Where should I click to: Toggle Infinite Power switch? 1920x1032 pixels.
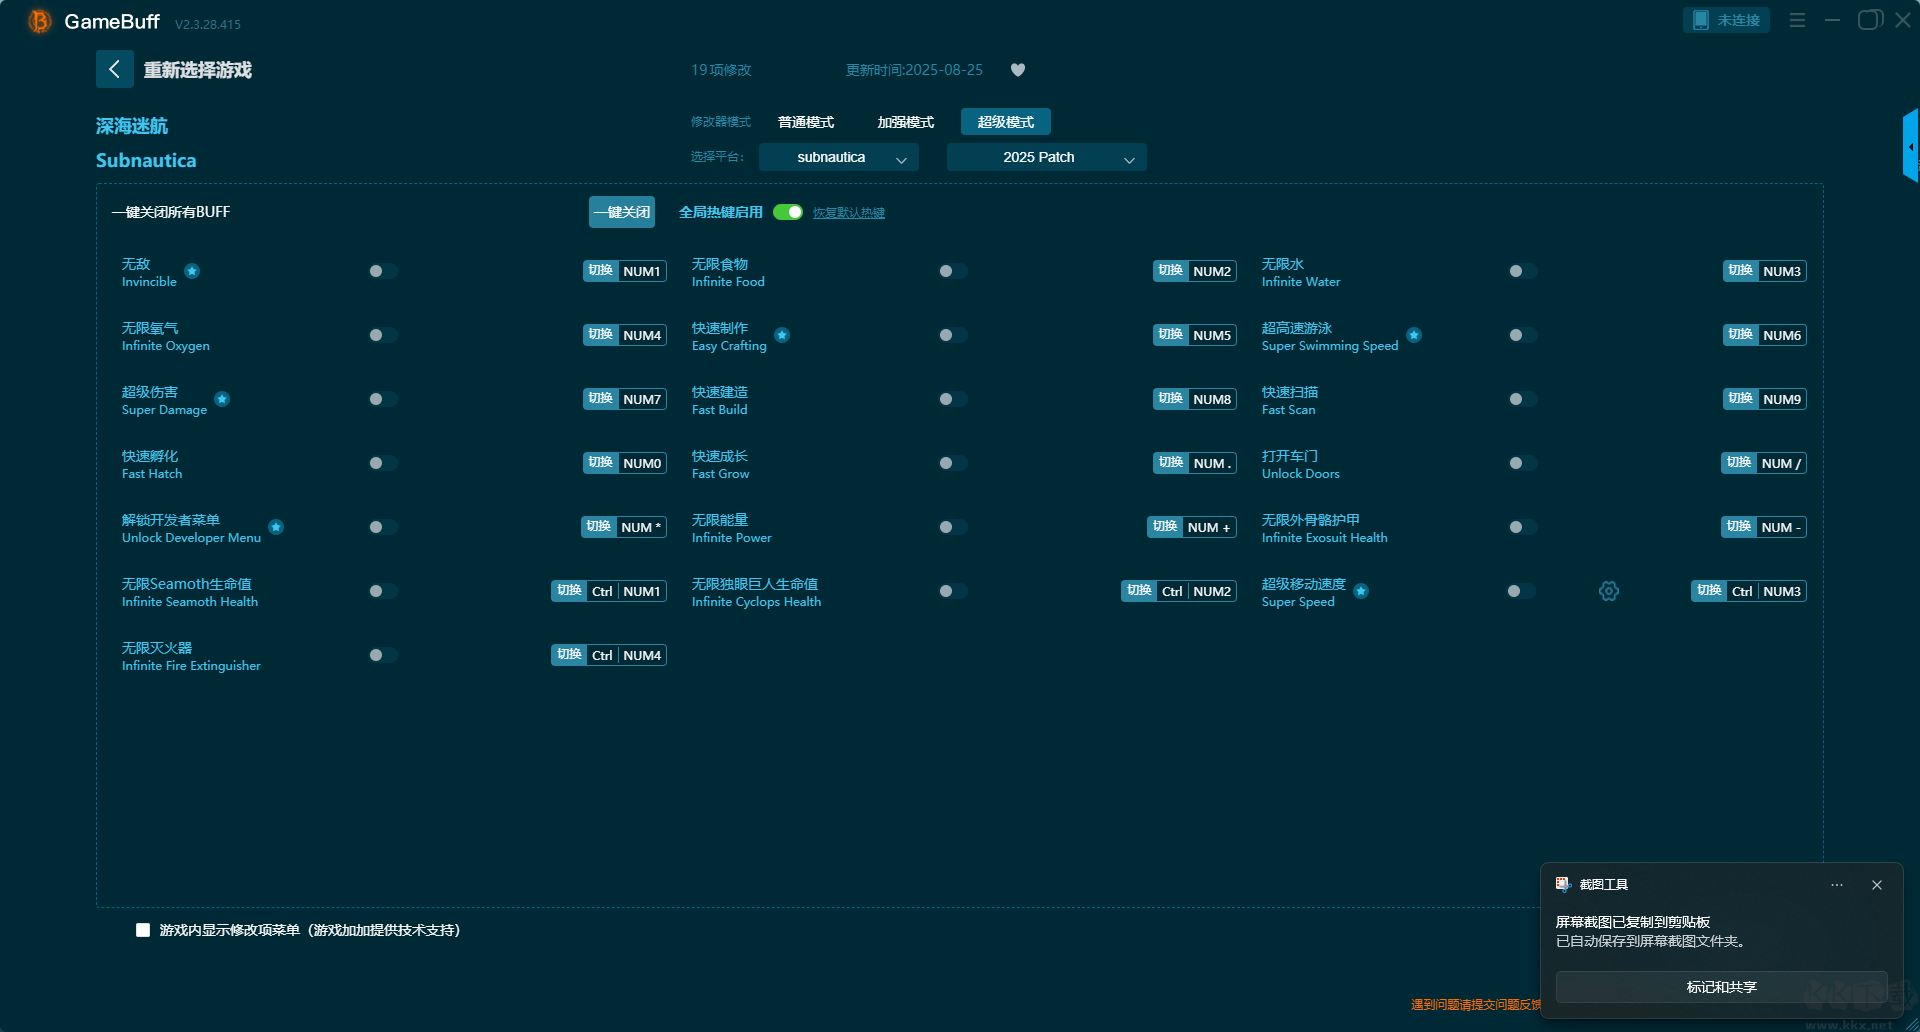(x=952, y=527)
